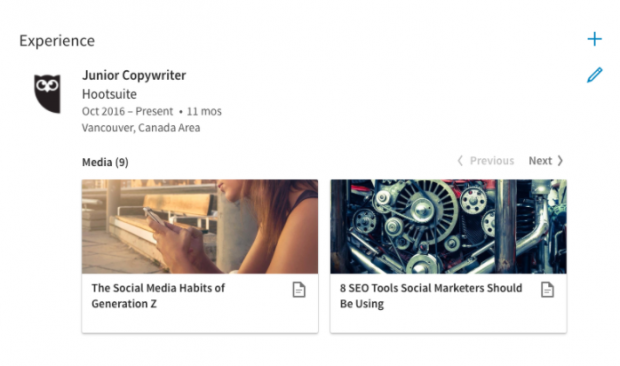
Task: Open thumbnail of woman using phone
Action: coord(200,226)
